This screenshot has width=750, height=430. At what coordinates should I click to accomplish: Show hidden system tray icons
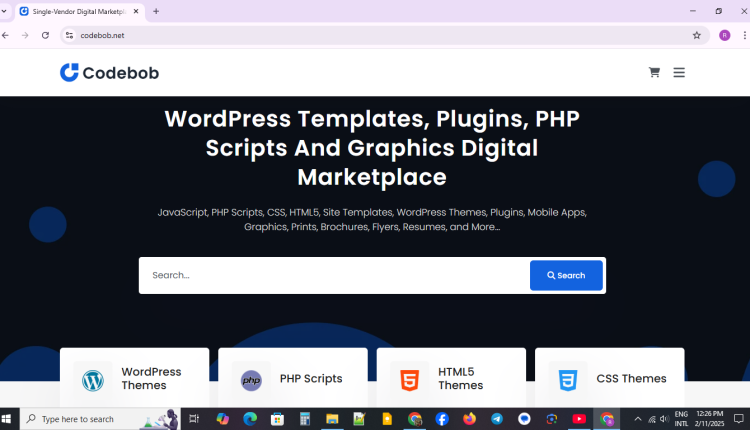[x=638, y=419]
